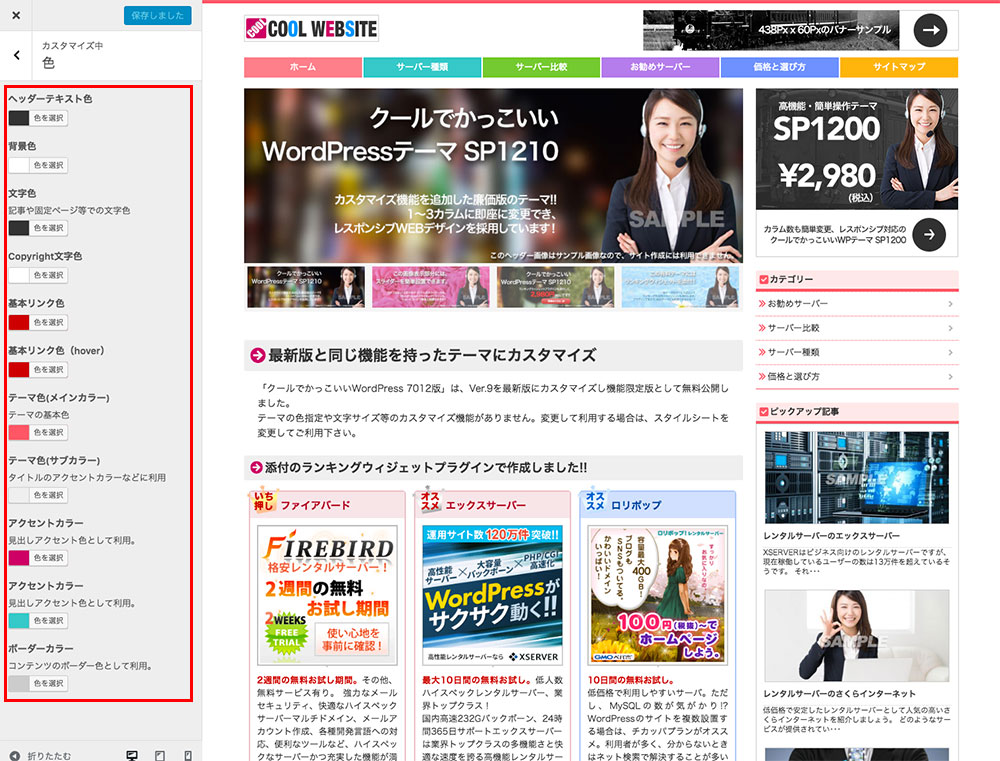Click the arrow in SP1200 sidebar banner

pyautogui.click(x=929, y=235)
